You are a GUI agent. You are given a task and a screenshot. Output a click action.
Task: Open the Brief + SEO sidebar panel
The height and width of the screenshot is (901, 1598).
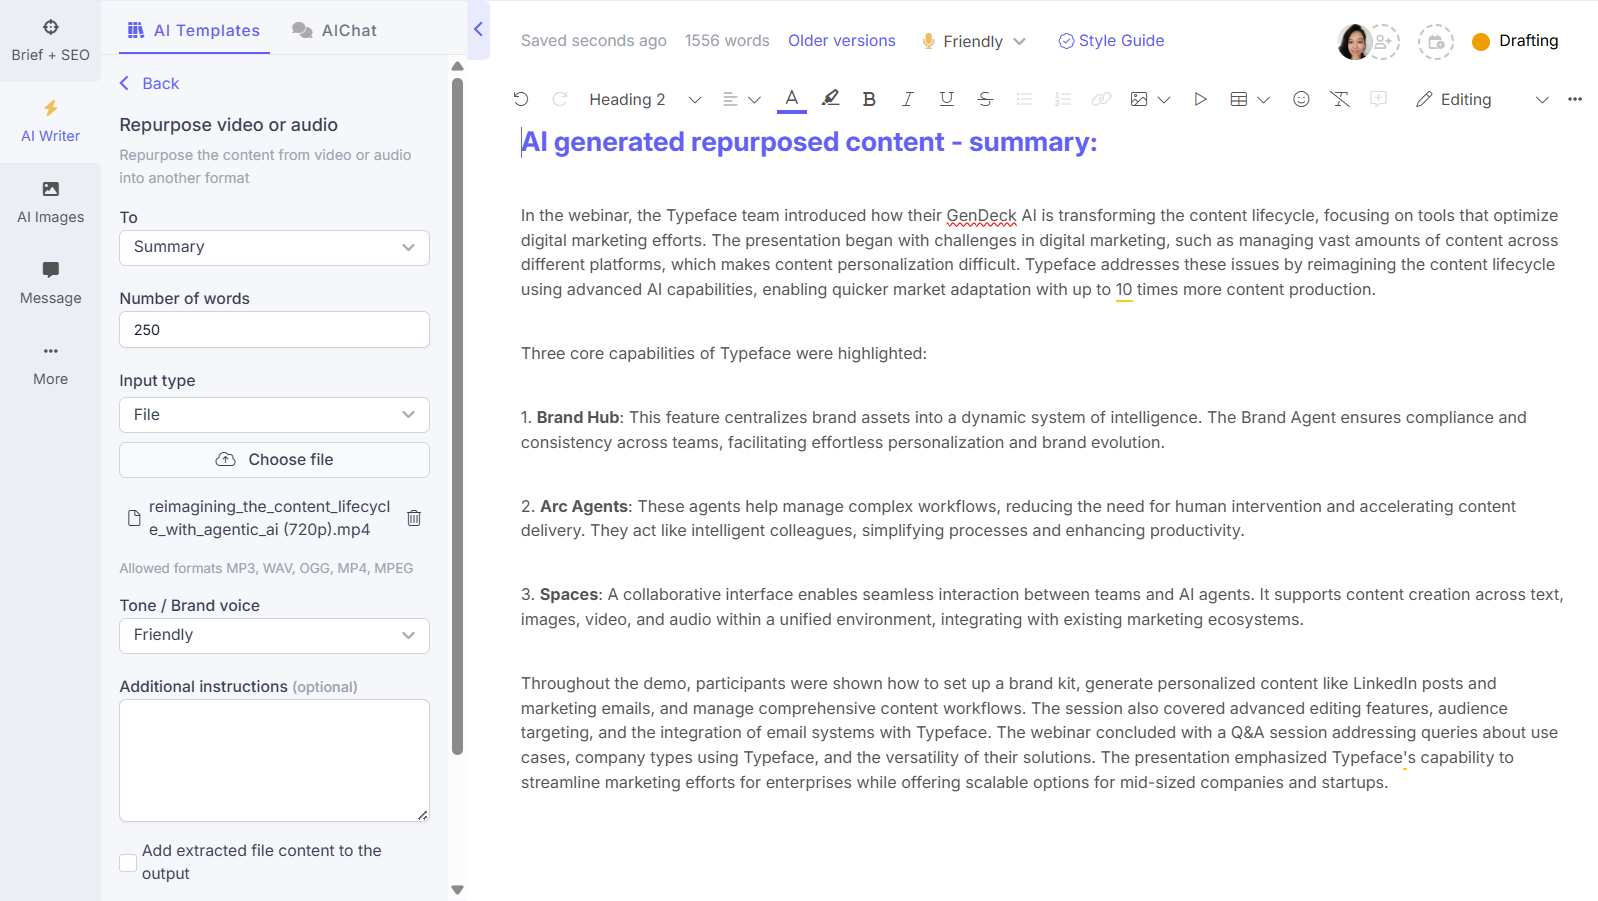click(x=50, y=40)
